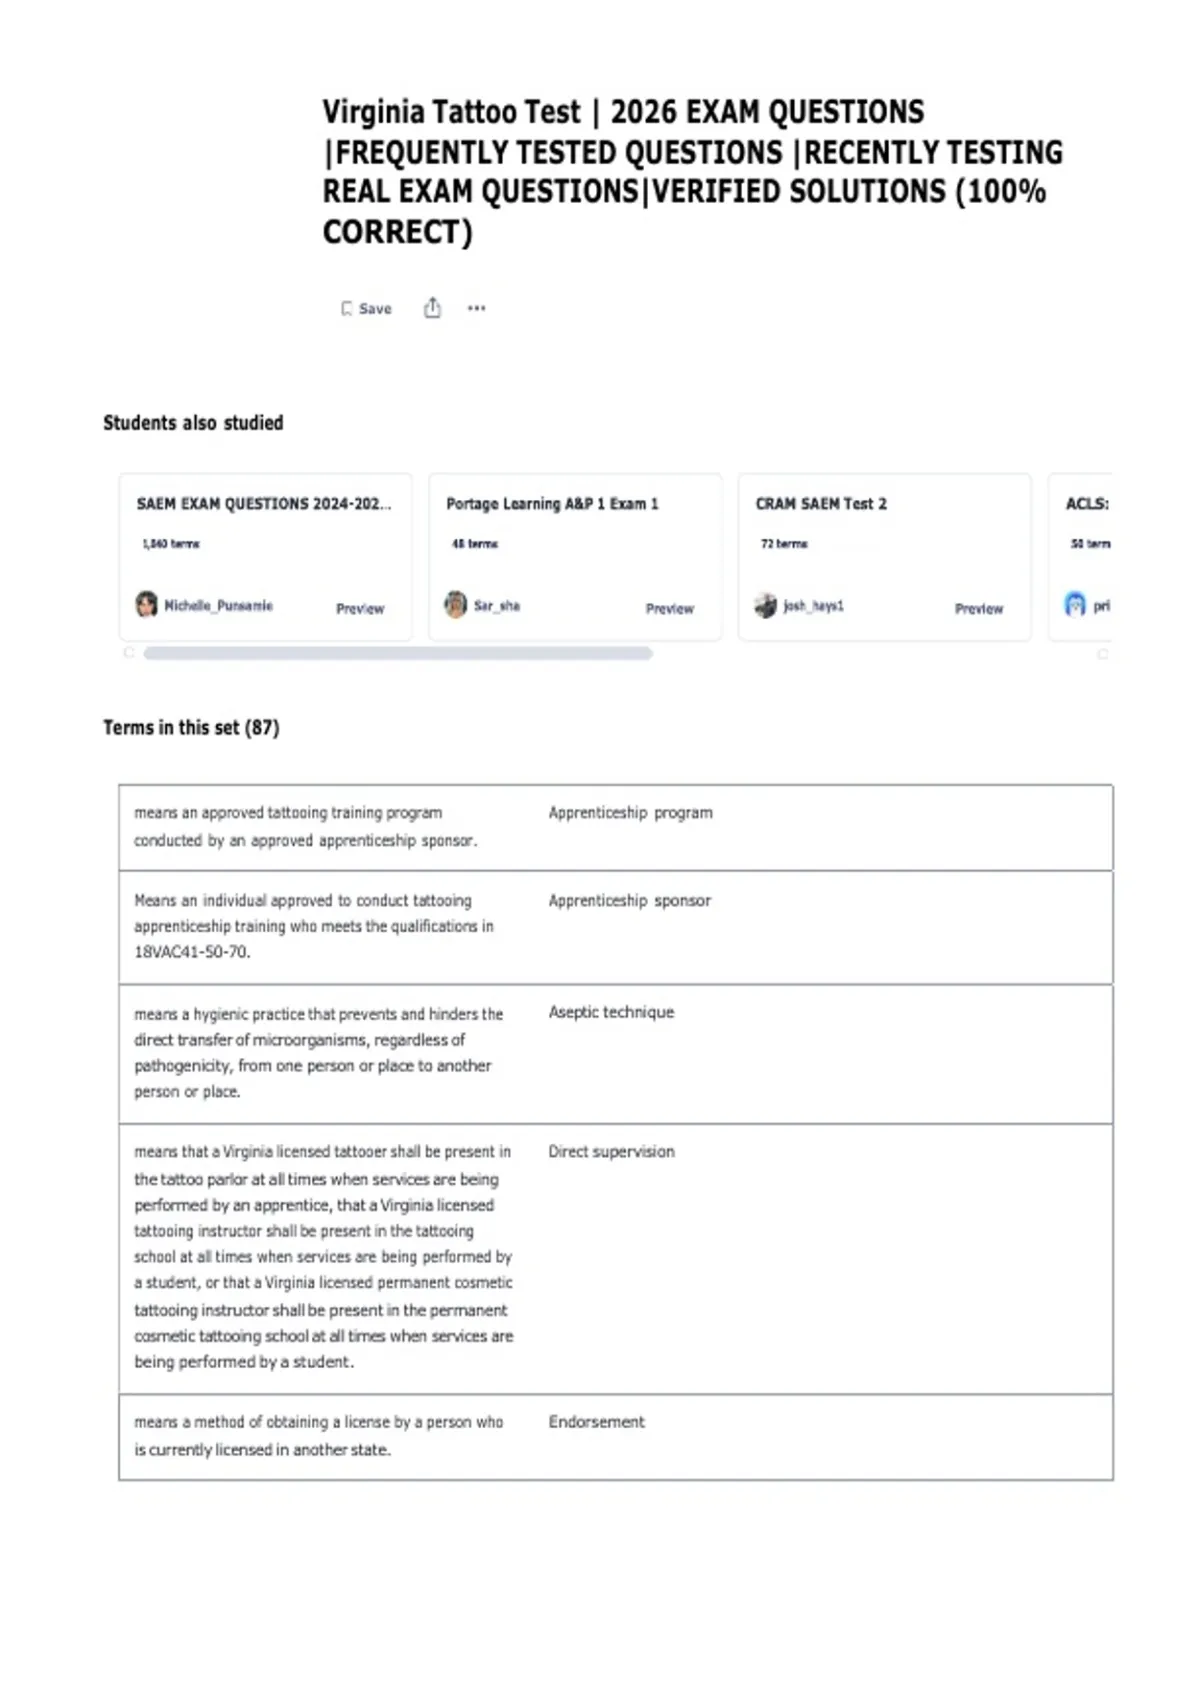Viewport: 1200px width, 1700px height.
Task: Open the three-dots more options menu
Action: point(477,308)
